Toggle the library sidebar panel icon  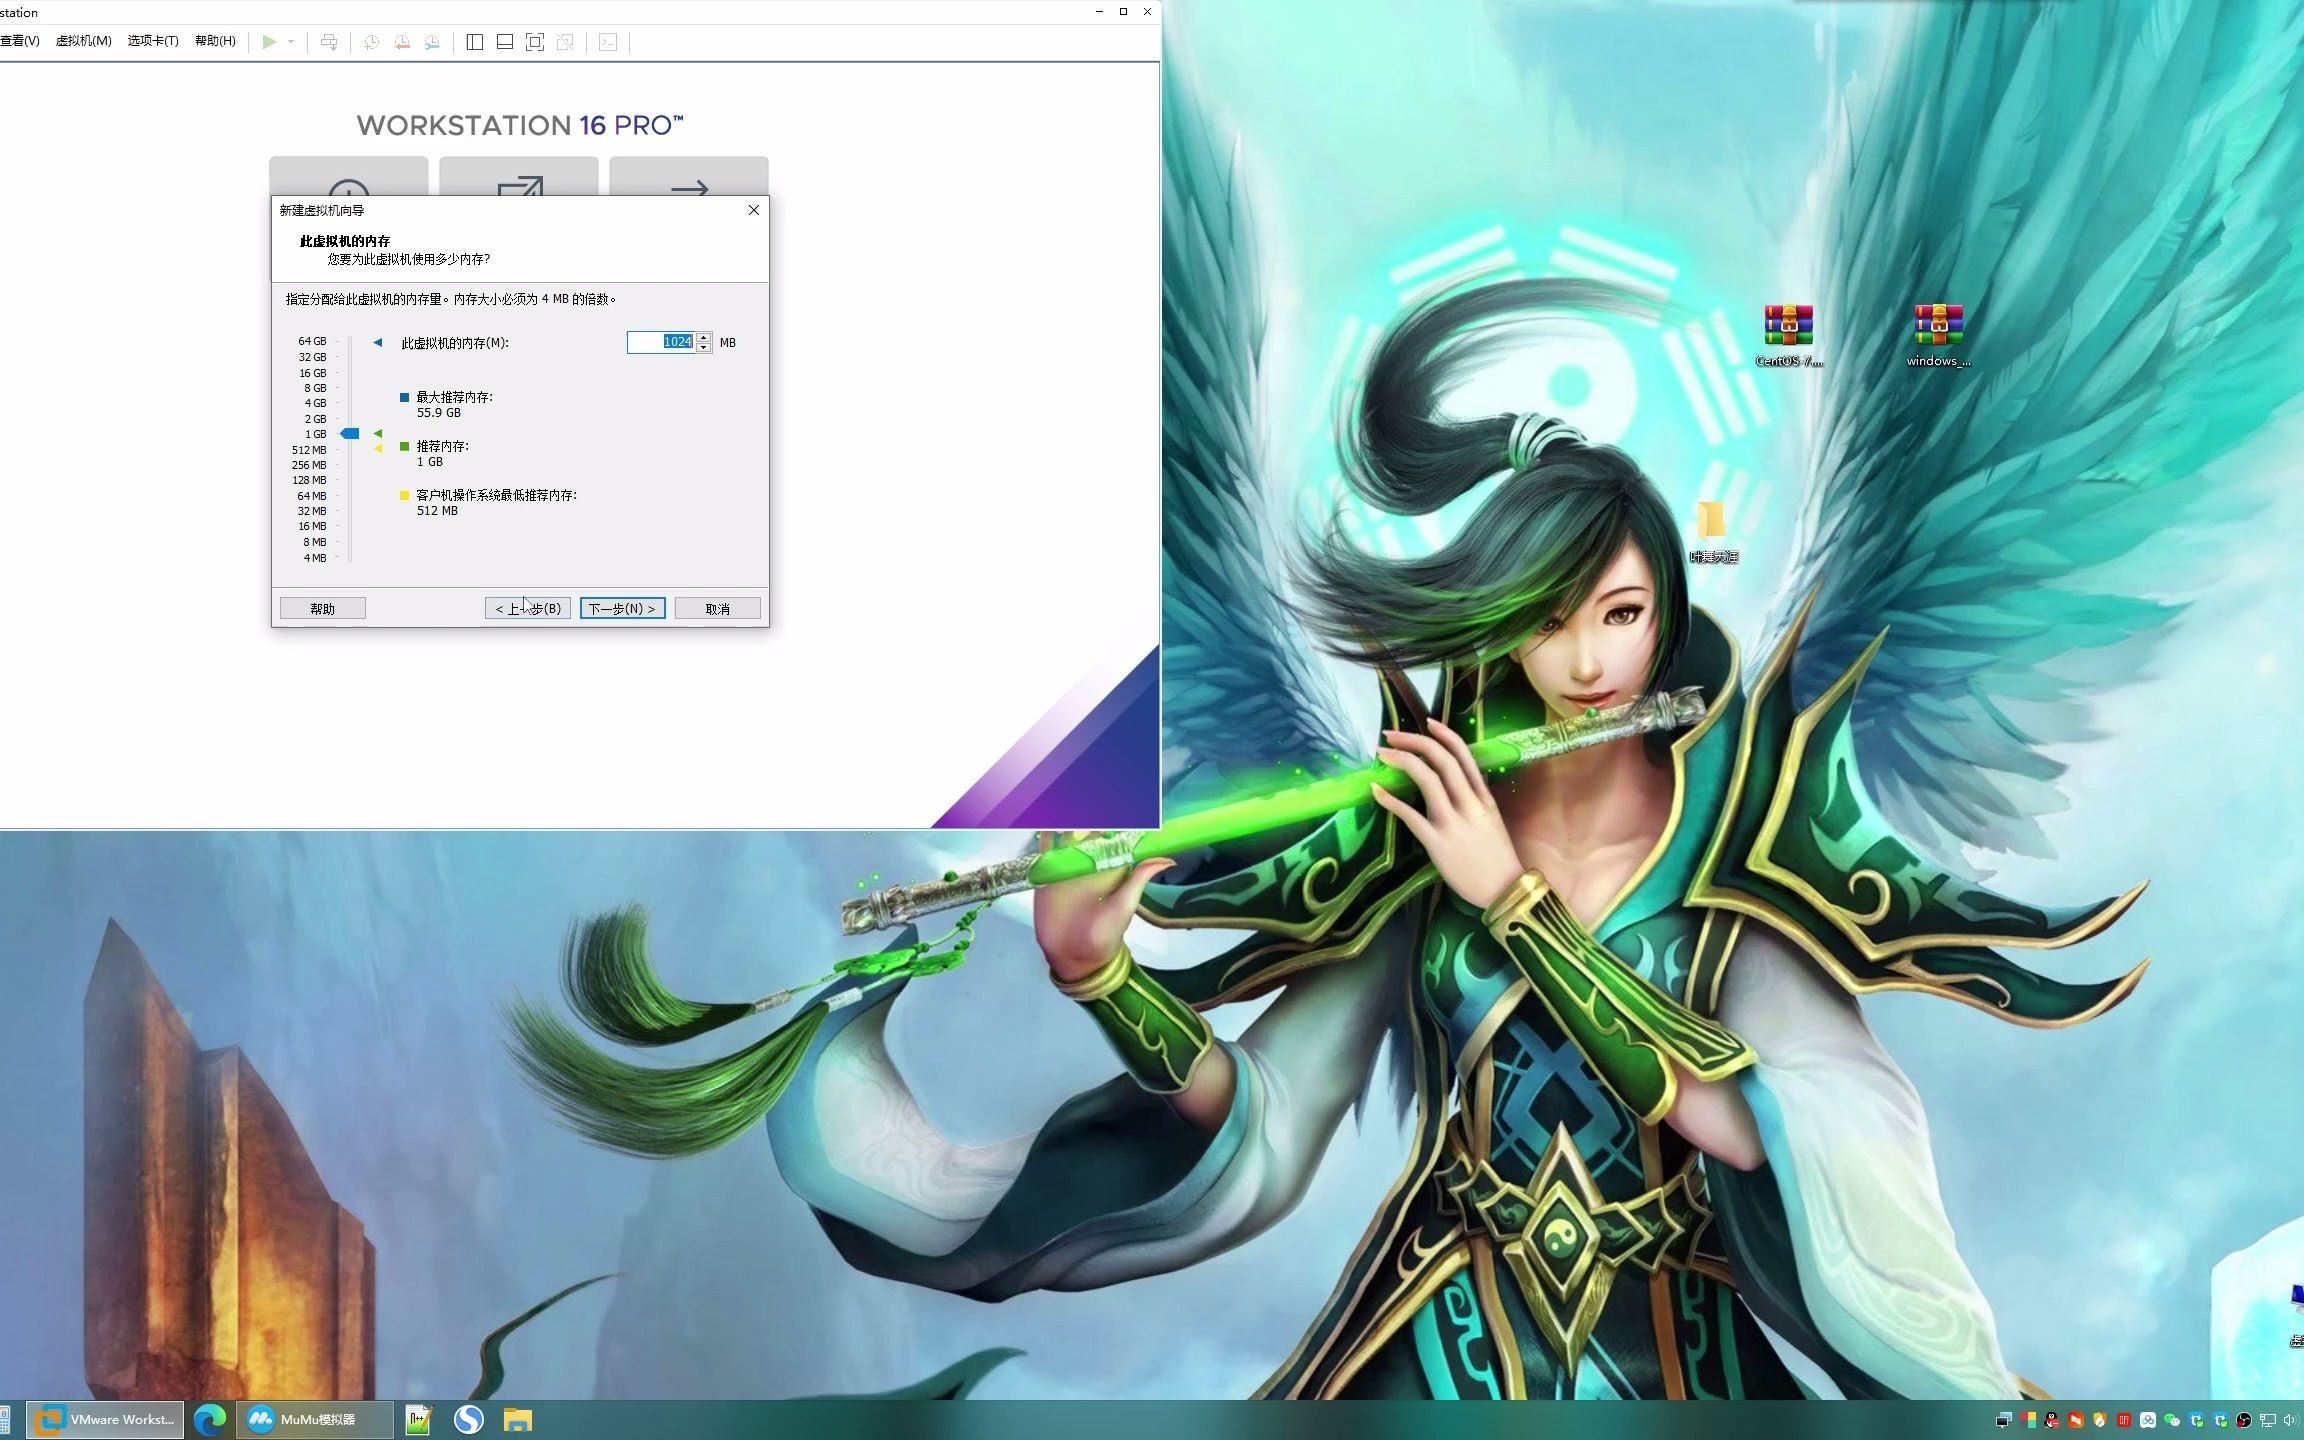[x=475, y=41]
